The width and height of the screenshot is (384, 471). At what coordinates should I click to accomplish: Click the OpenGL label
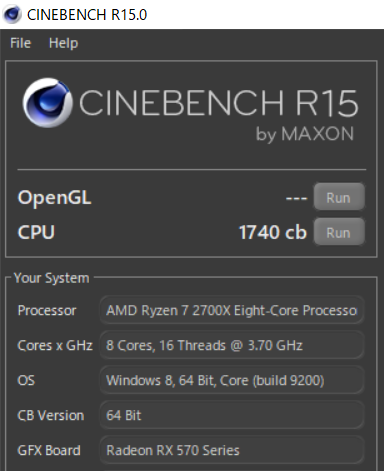pos(54,198)
